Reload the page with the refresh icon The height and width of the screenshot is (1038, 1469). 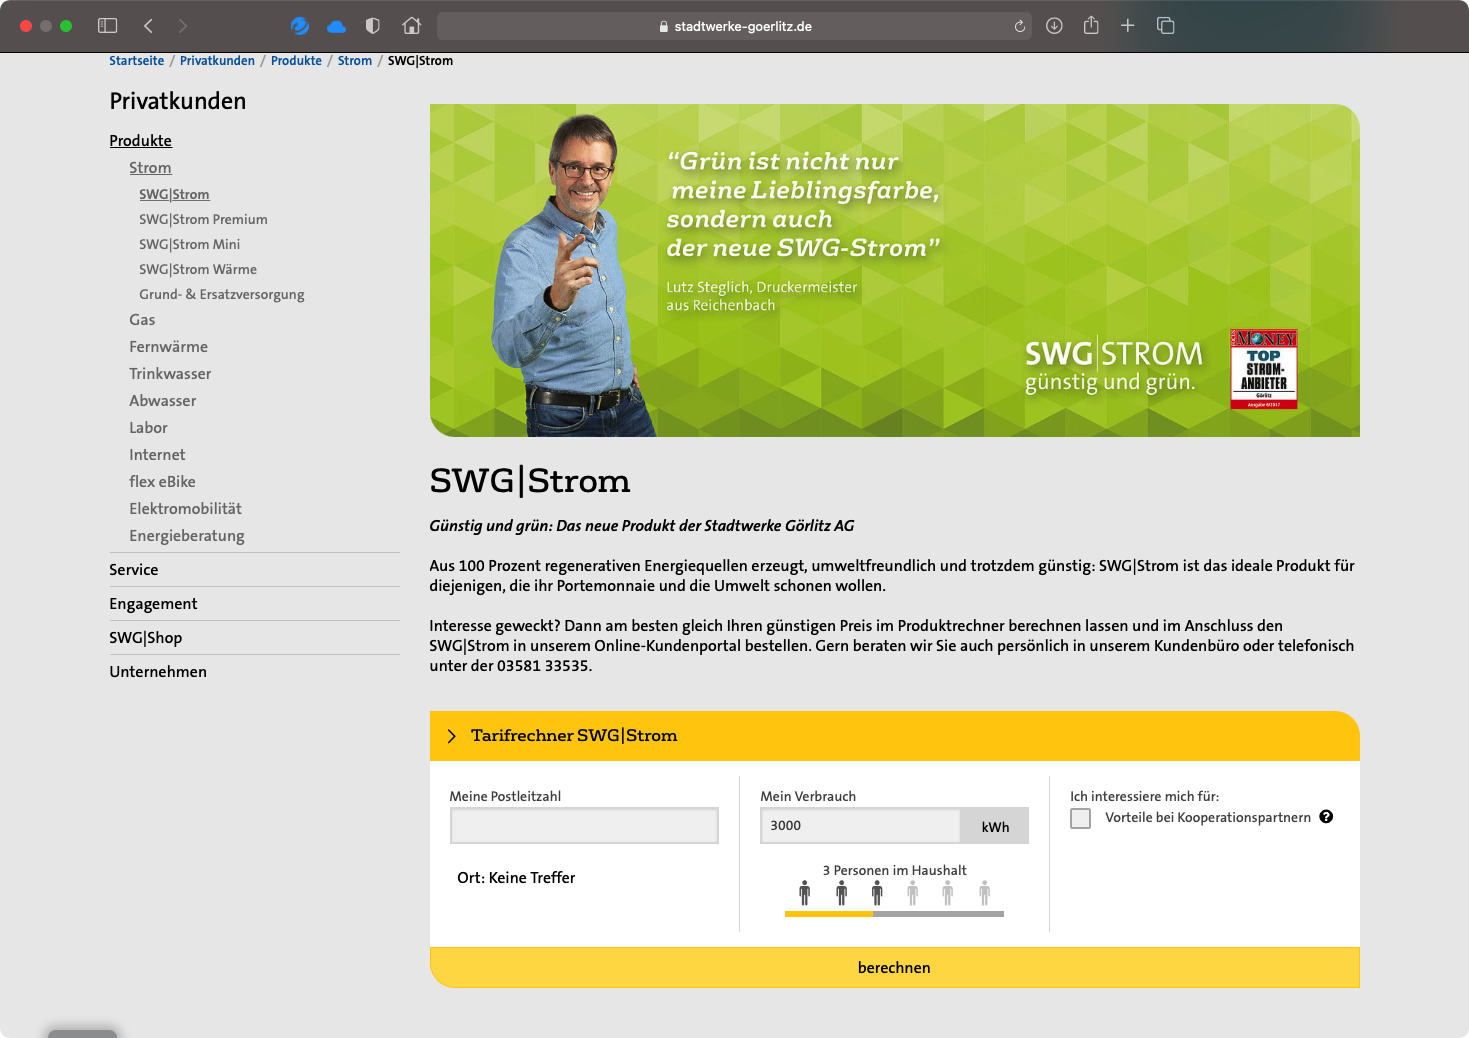(1020, 26)
